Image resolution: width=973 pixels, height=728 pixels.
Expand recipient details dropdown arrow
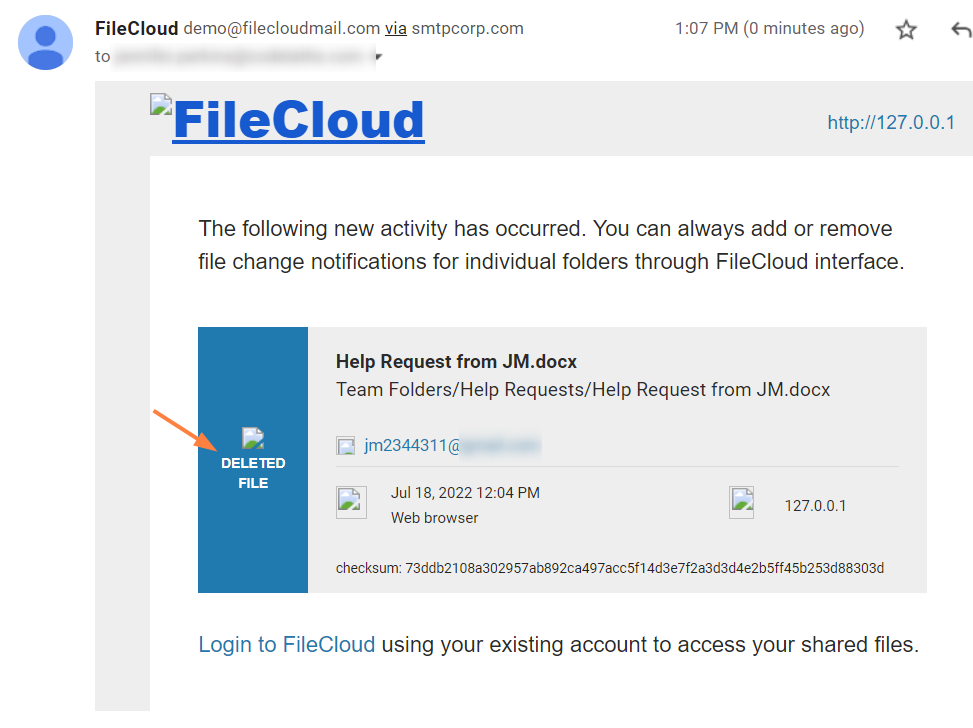click(x=378, y=57)
